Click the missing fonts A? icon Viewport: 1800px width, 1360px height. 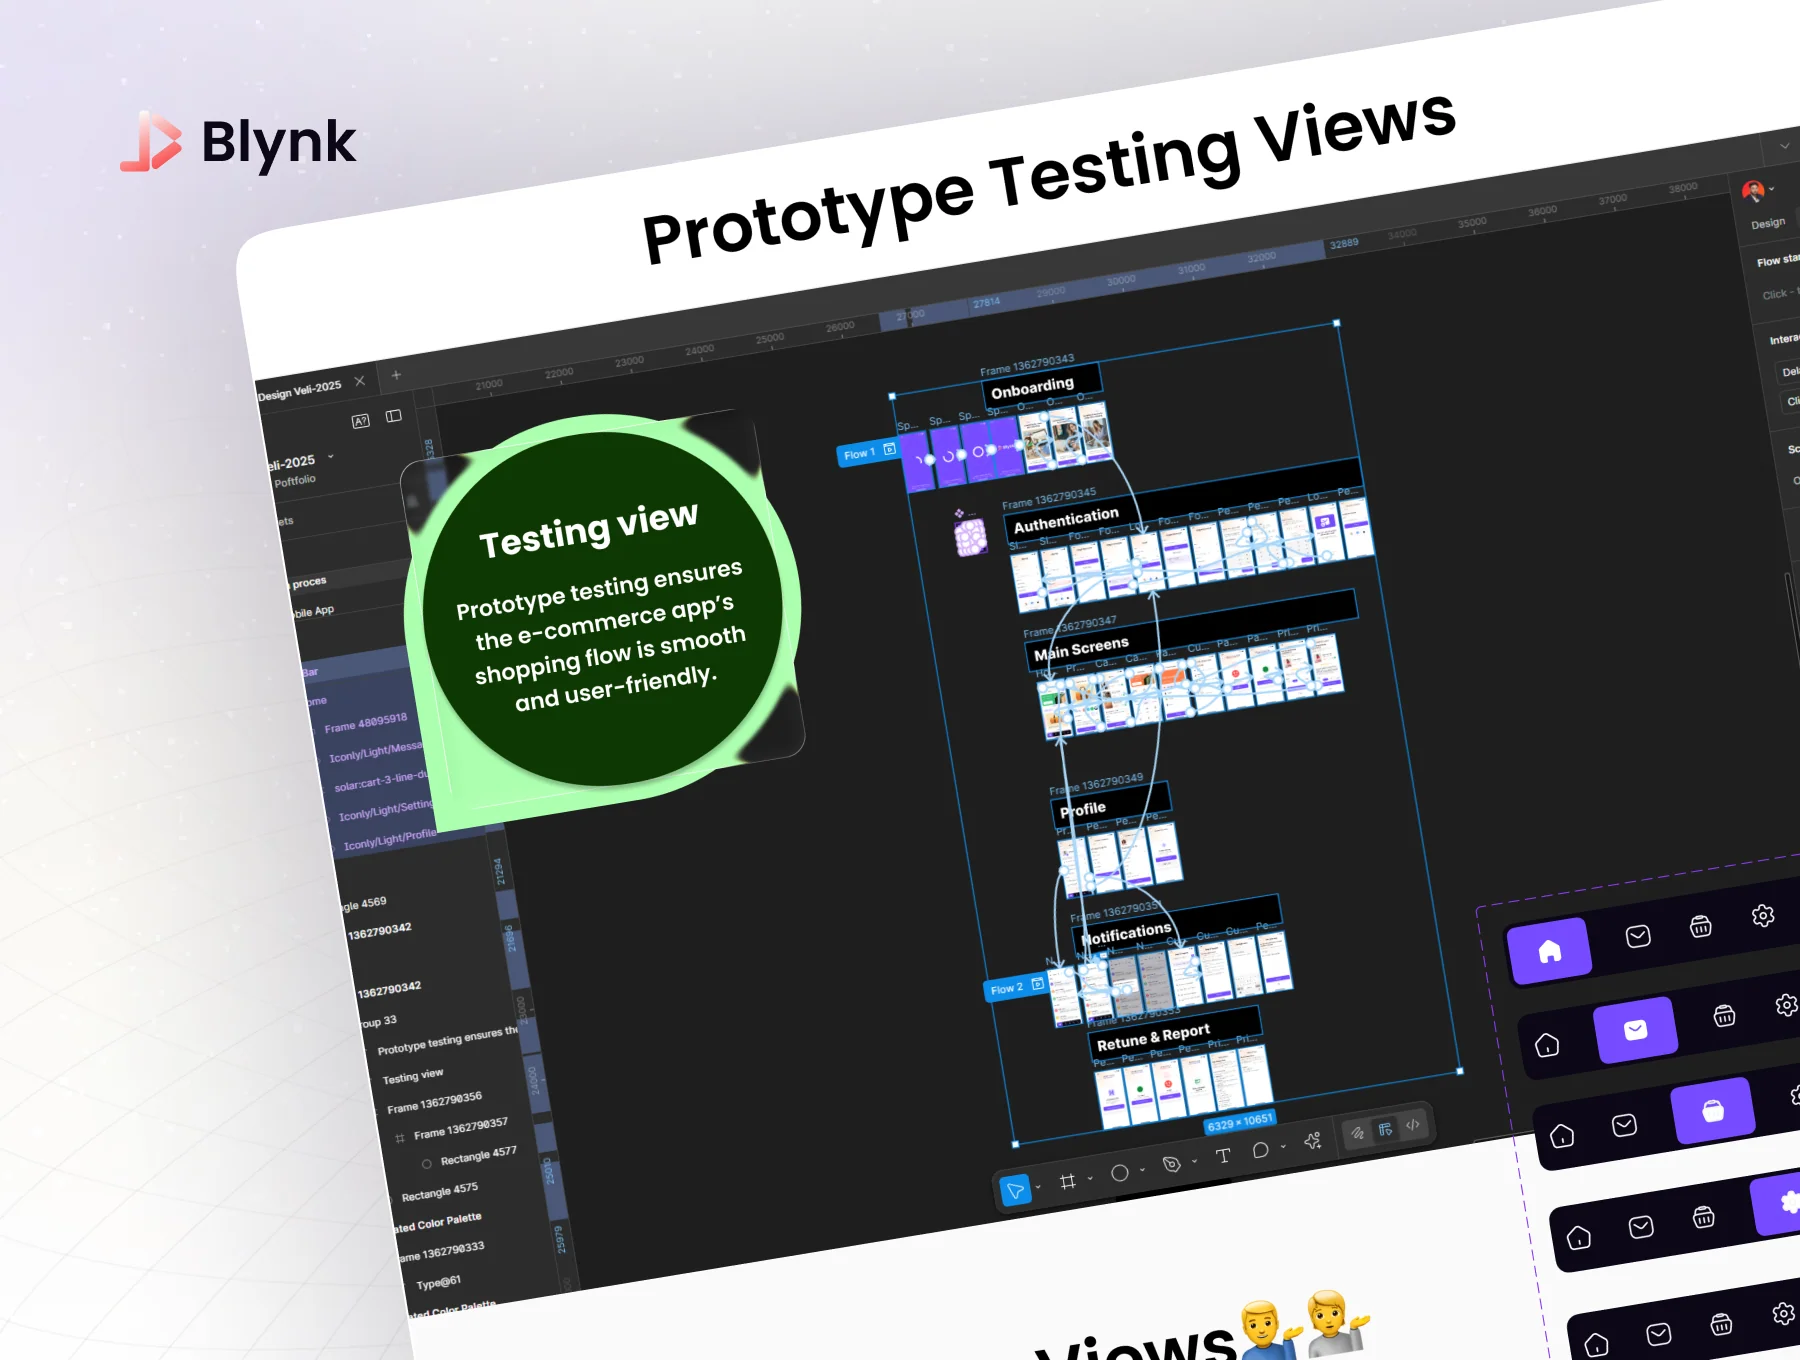(361, 421)
